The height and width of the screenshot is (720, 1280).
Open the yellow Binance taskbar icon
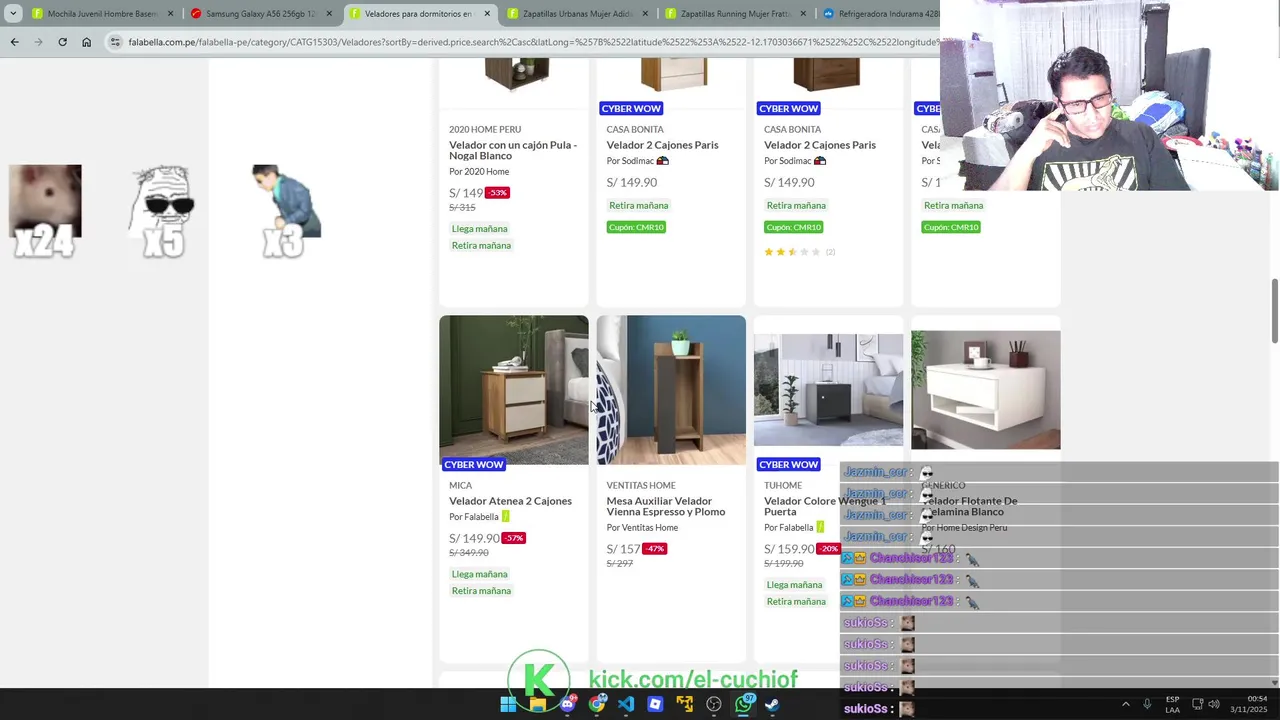(x=685, y=704)
